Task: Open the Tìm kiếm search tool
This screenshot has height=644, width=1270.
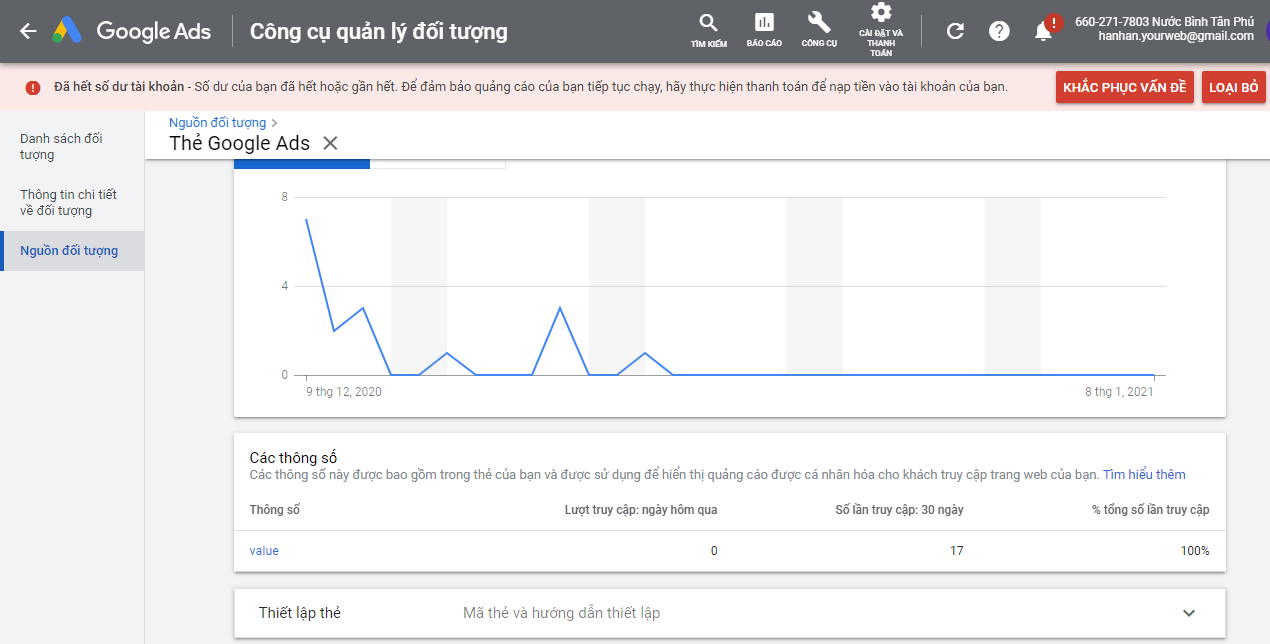Action: (x=708, y=30)
